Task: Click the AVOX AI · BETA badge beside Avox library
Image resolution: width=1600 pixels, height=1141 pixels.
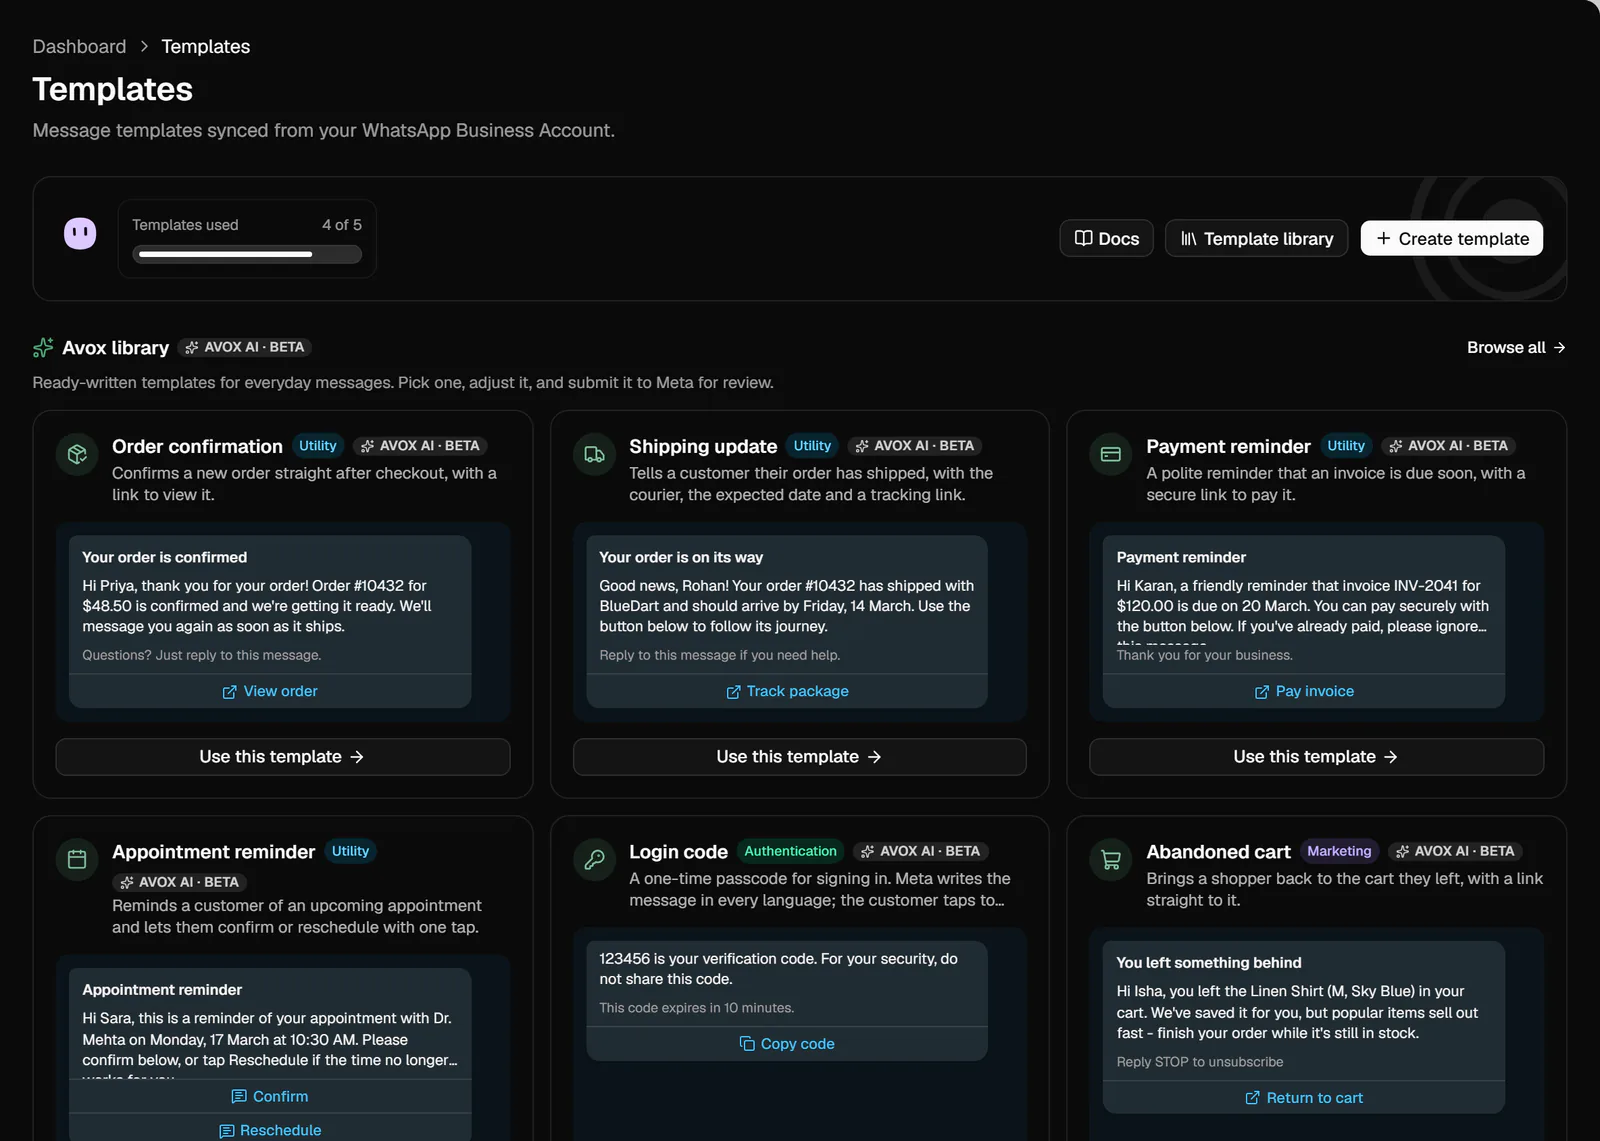Action: (x=245, y=348)
